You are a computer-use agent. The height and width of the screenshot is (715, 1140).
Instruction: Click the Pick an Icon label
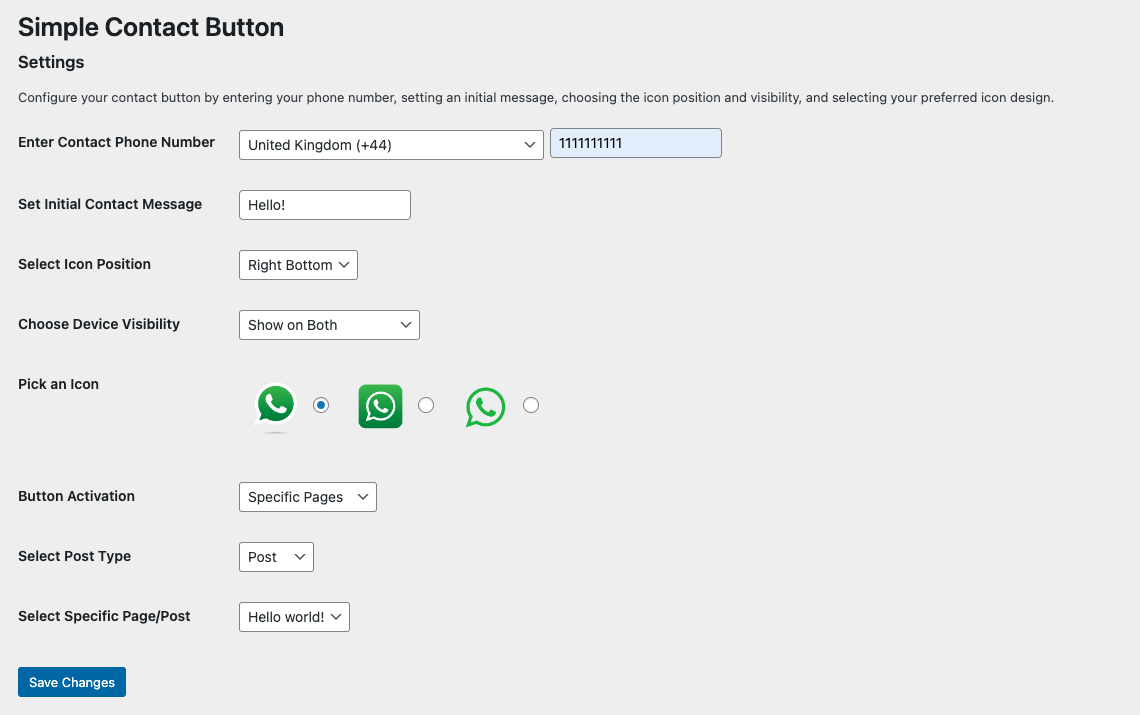click(x=58, y=384)
